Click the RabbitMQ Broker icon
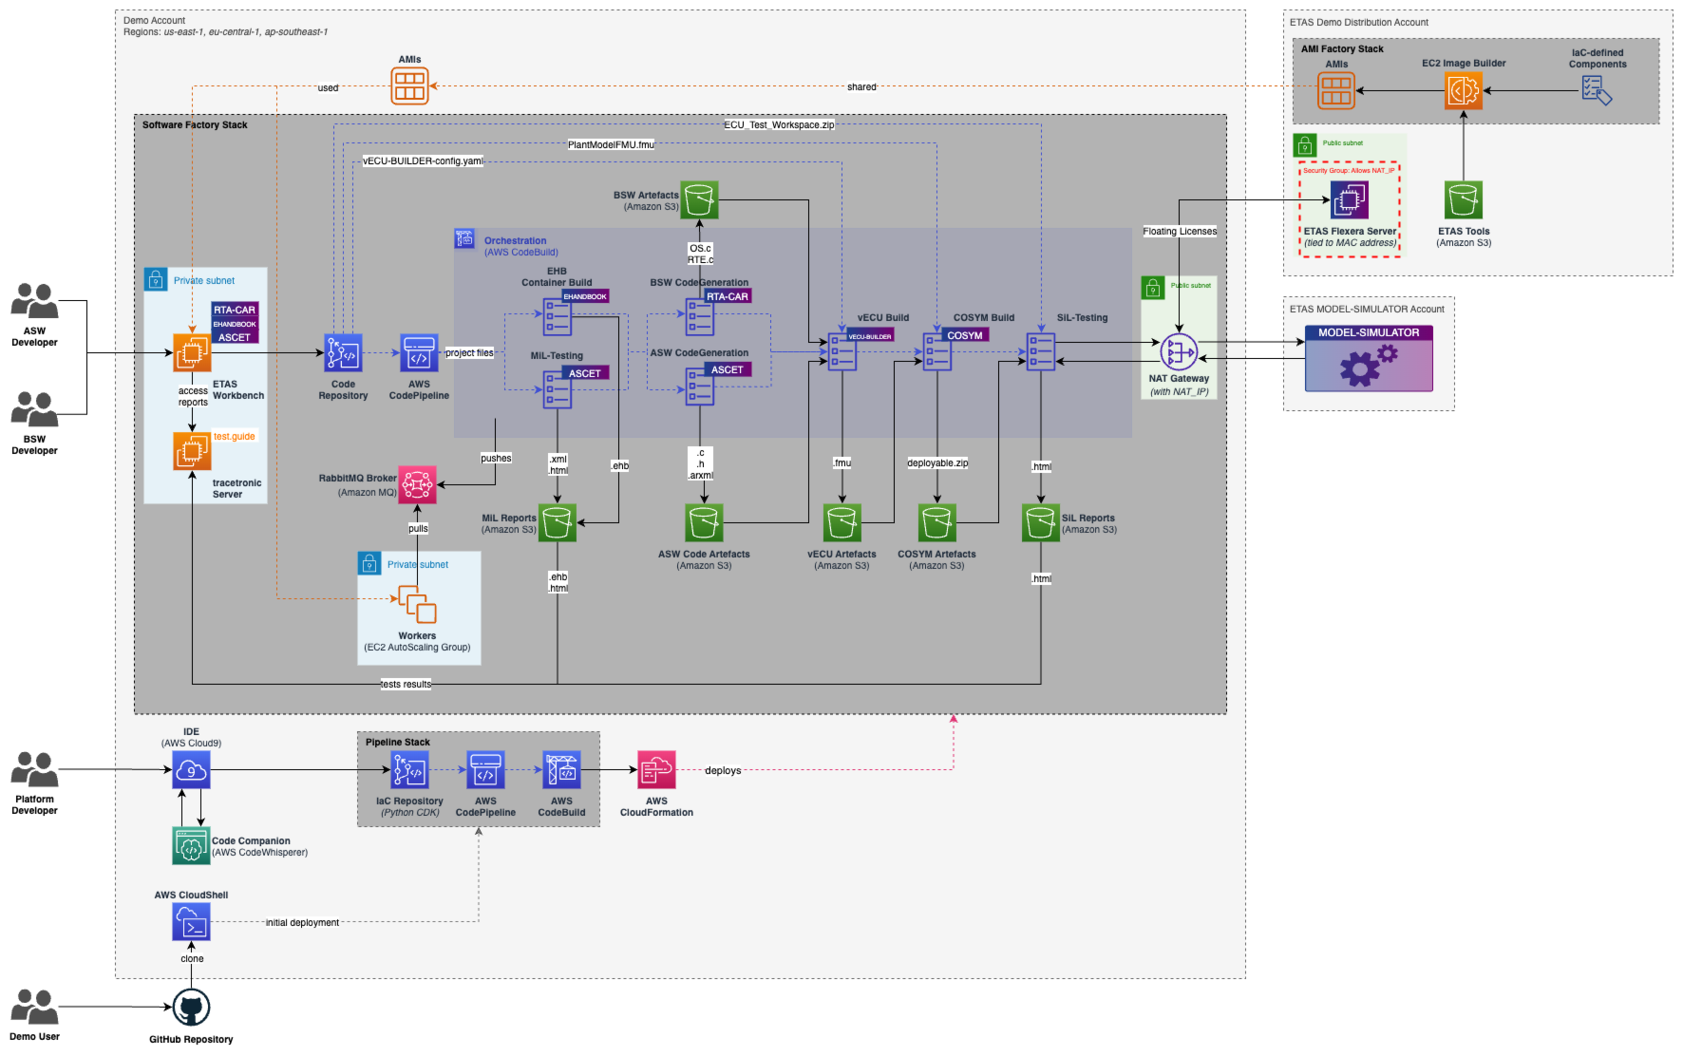The image size is (1683, 1056). pos(417,484)
